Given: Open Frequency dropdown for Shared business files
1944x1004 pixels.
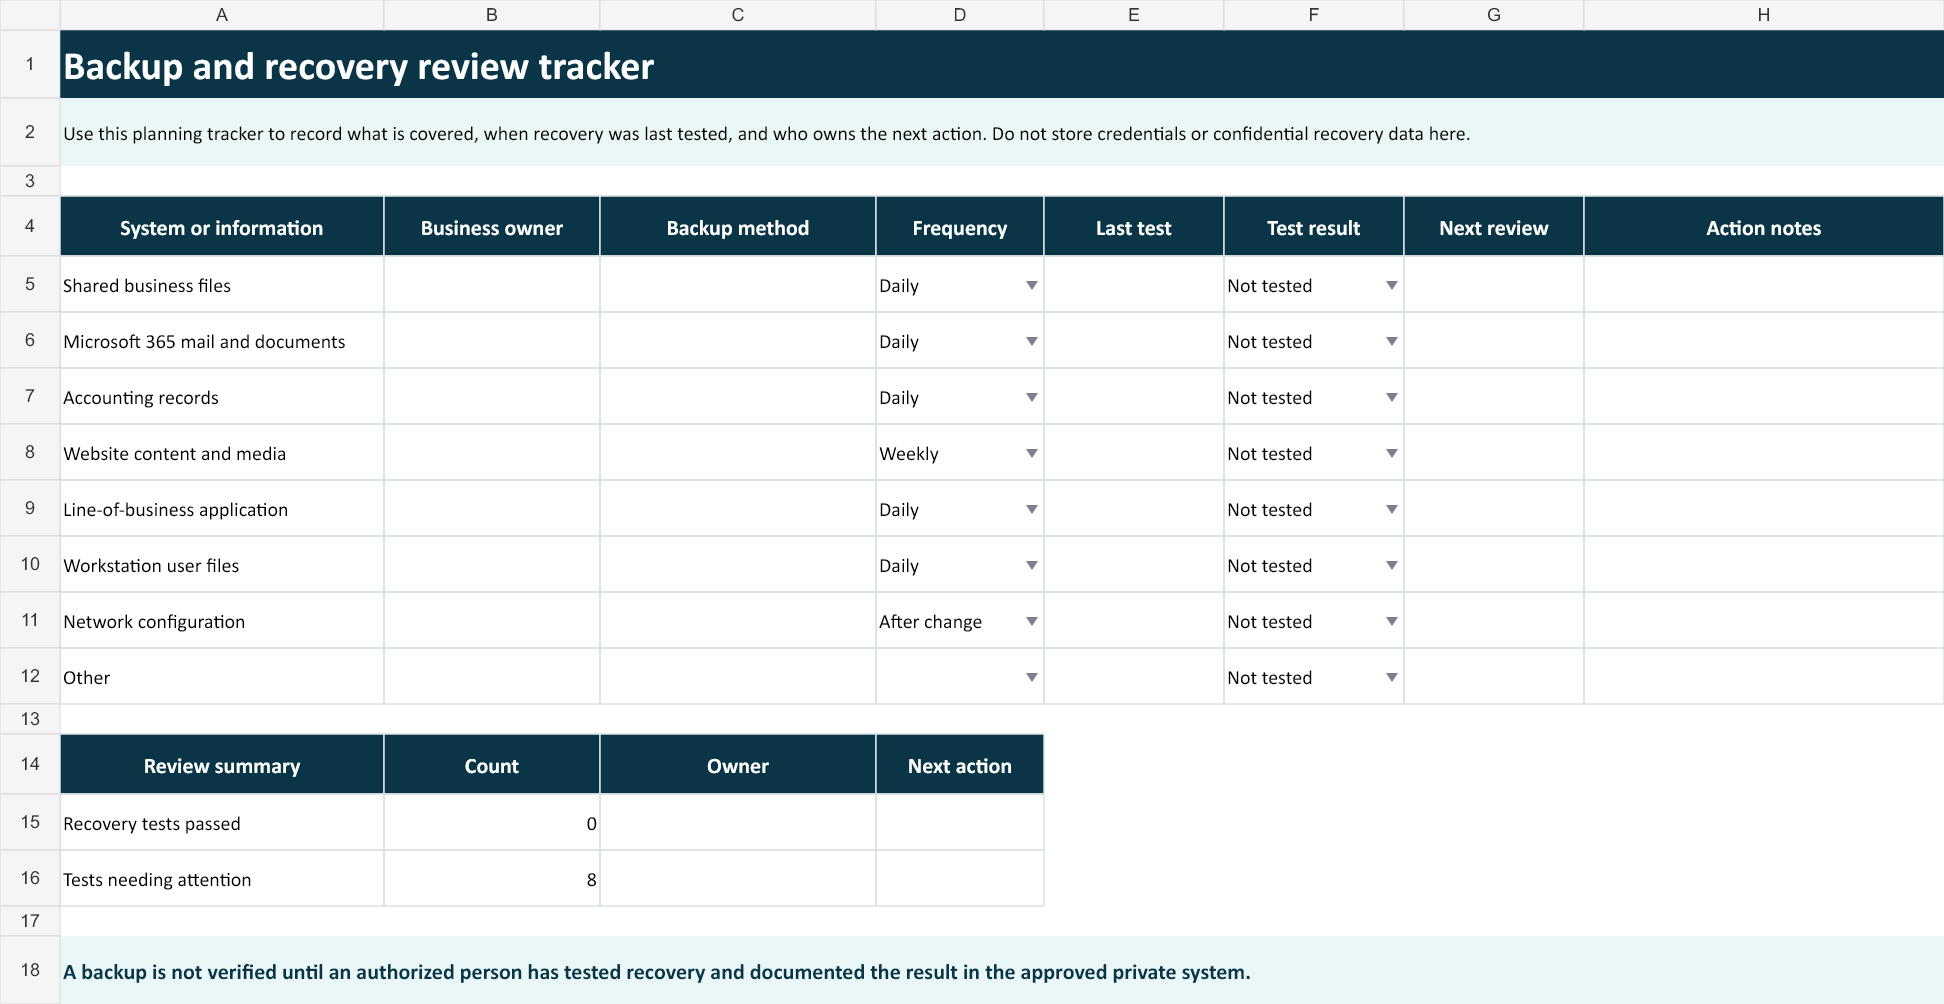Looking at the screenshot, I should pyautogui.click(x=1031, y=286).
